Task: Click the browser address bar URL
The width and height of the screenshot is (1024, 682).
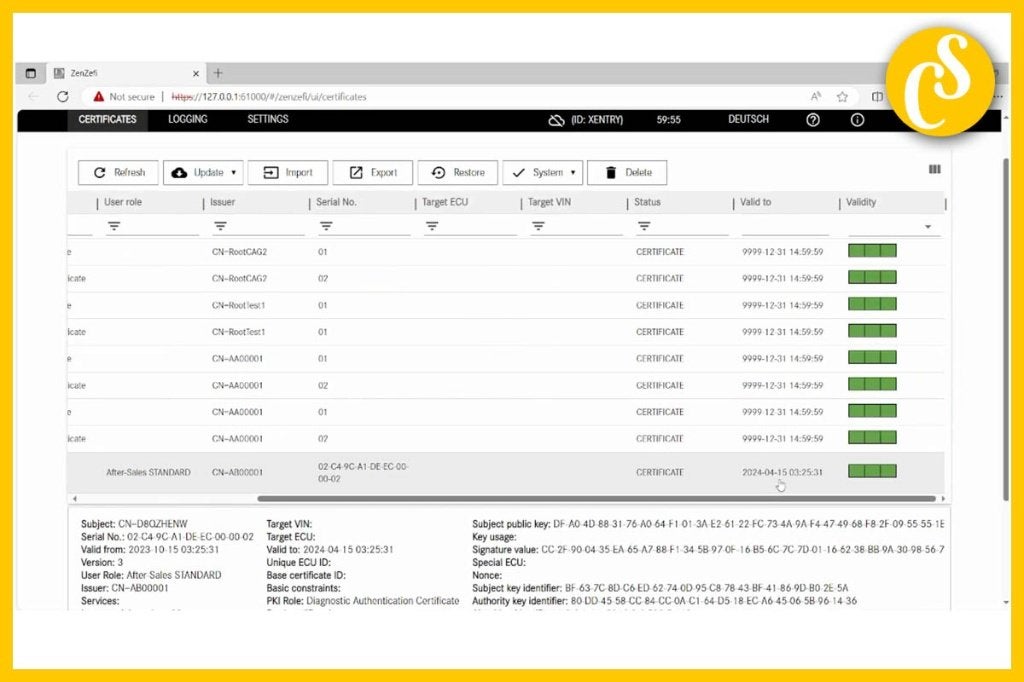Action: pos(268,97)
